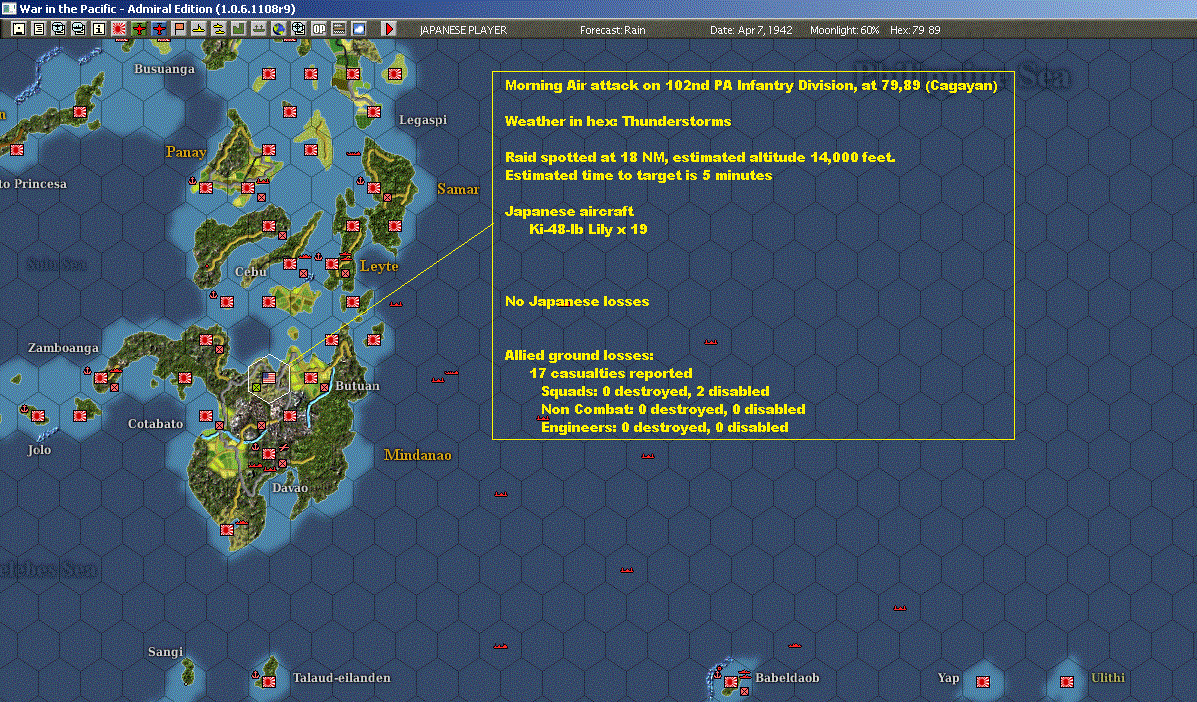Click the Estimated time to target line
The height and width of the screenshot is (702, 1197).
coord(638,176)
